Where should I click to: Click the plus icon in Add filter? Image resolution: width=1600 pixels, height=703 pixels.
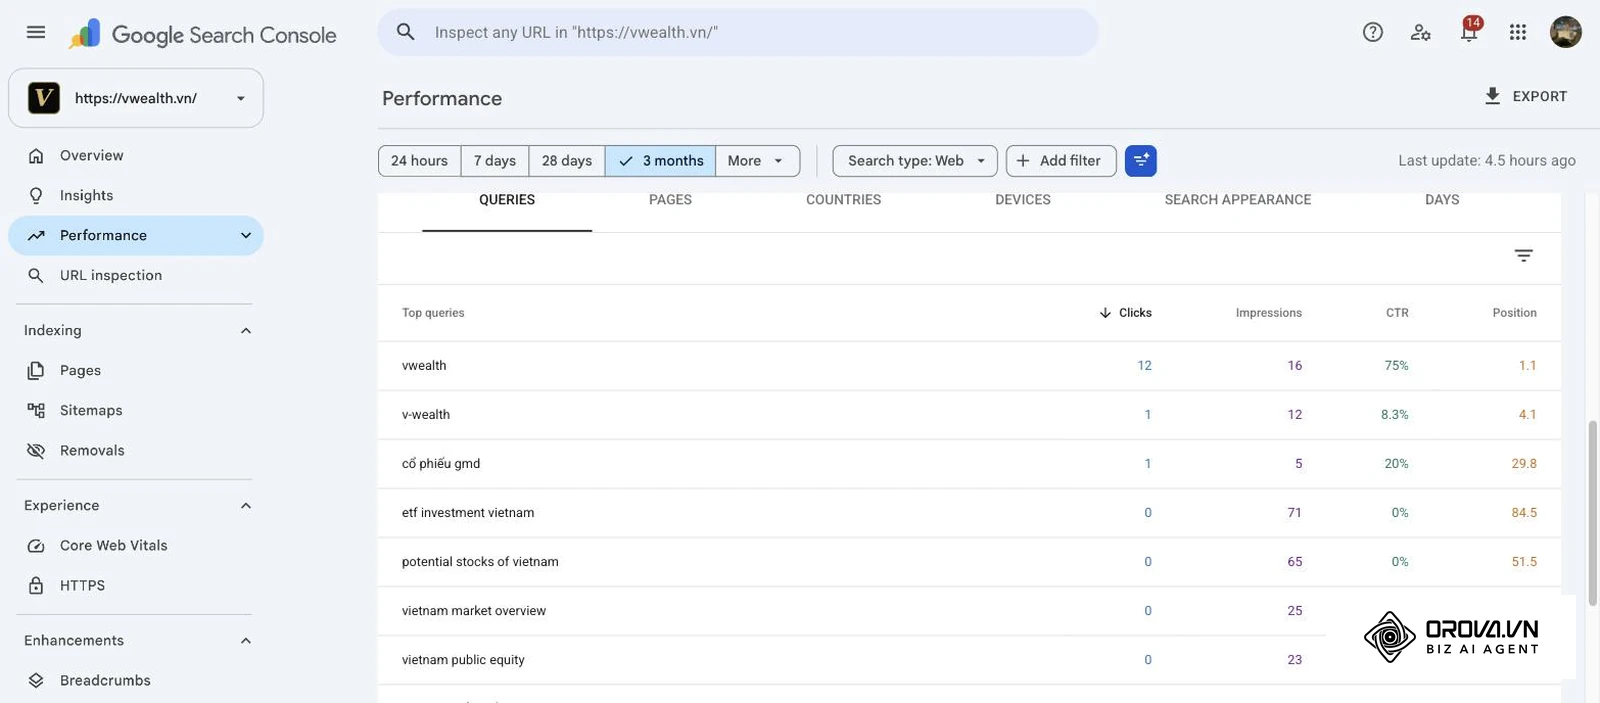(x=1023, y=161)
